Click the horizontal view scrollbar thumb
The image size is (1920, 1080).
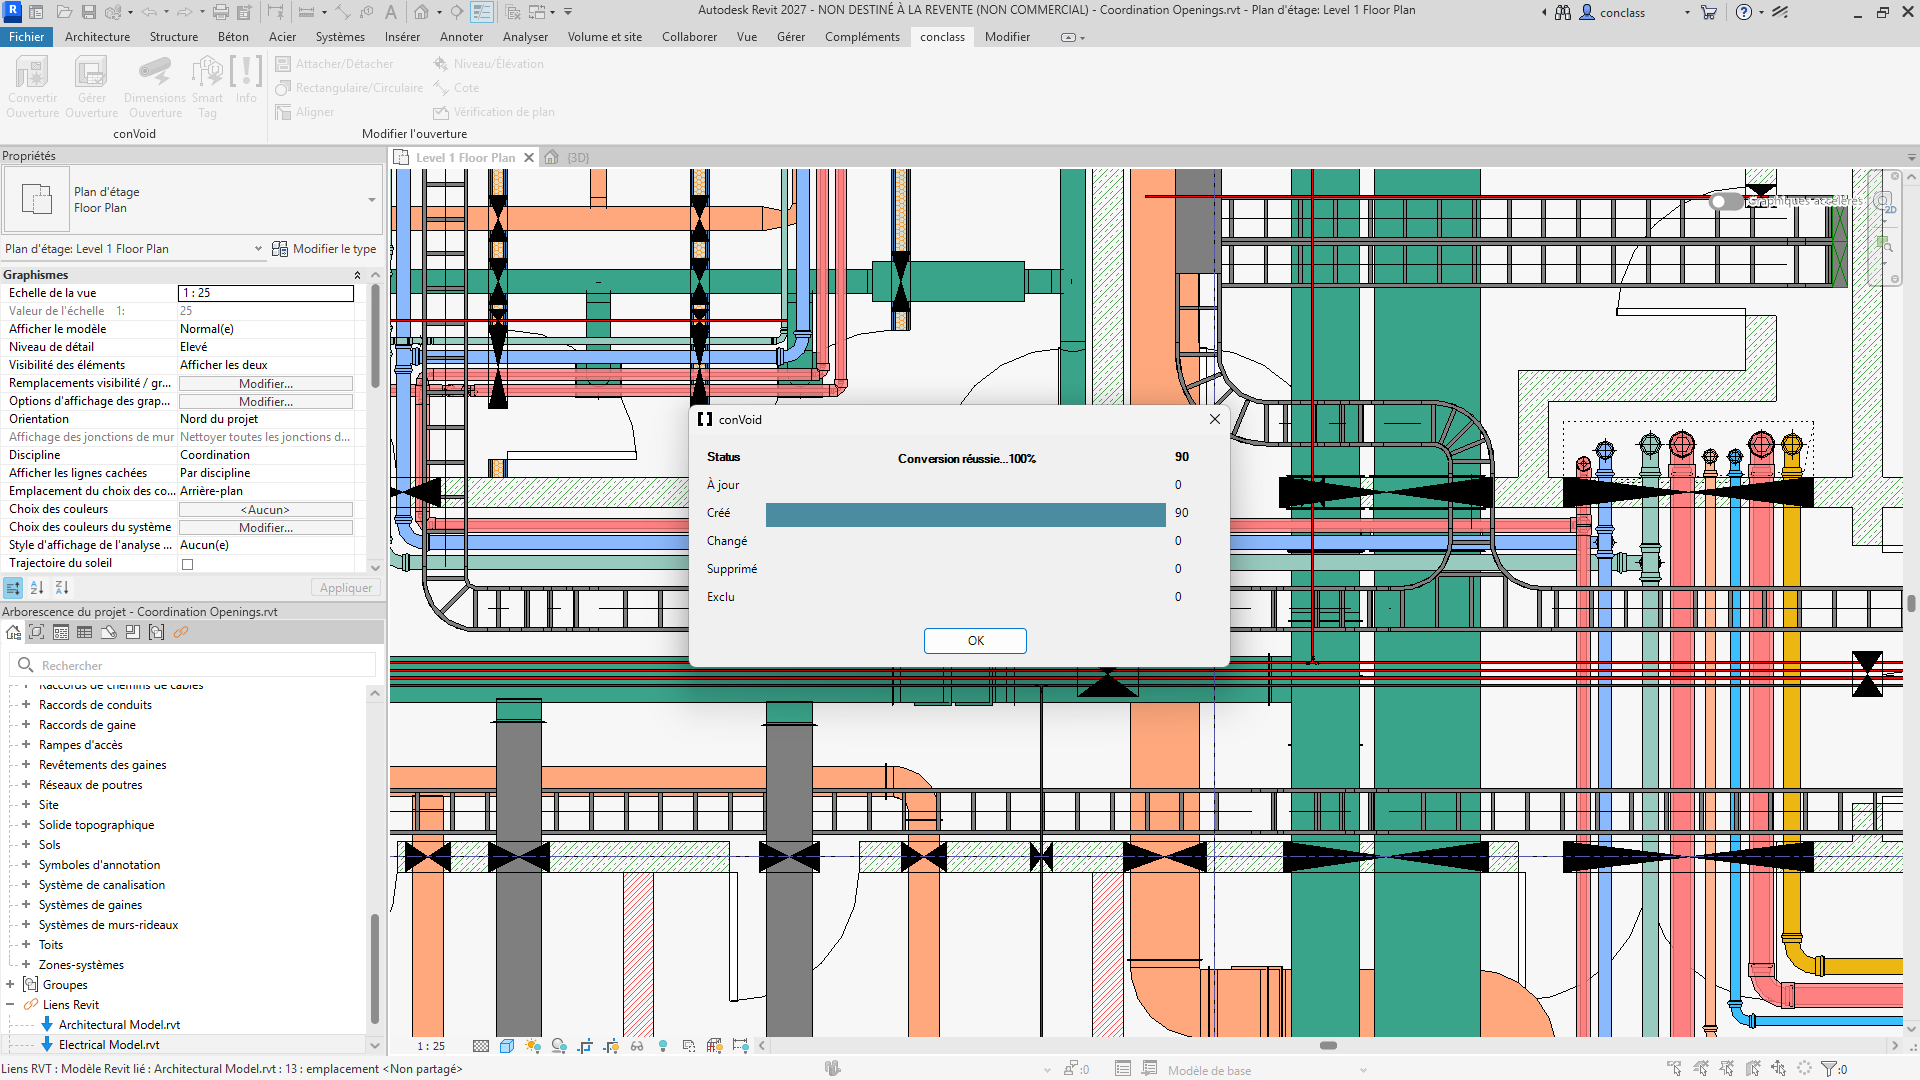tap(1328, 1046)
